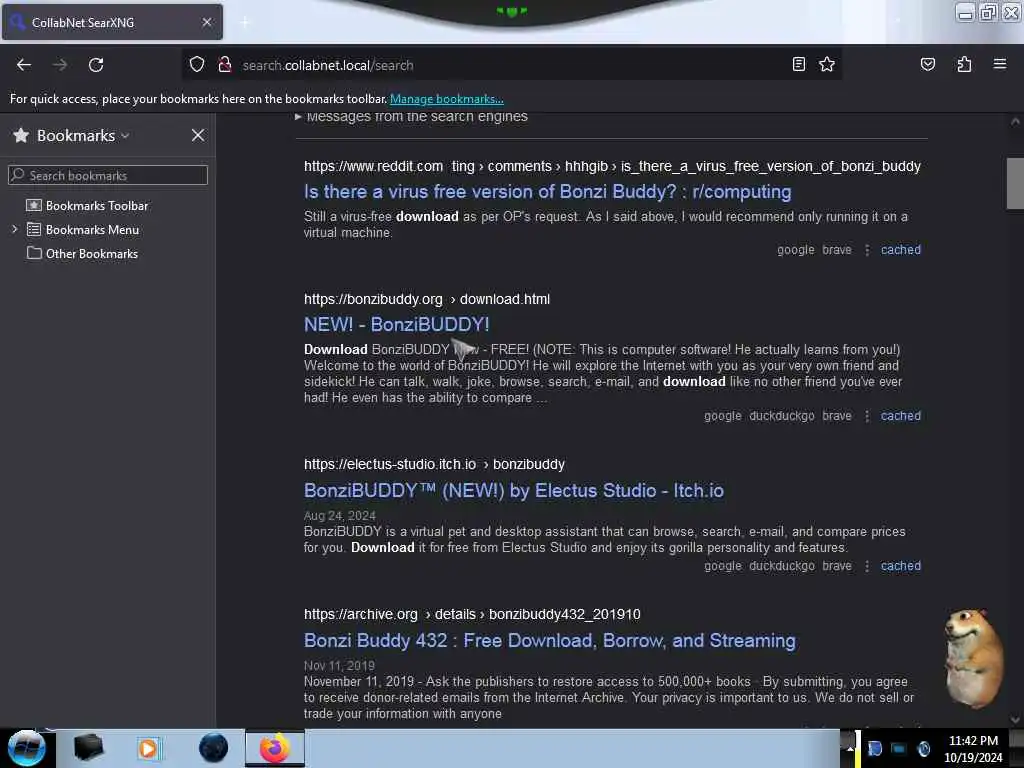Click the blue action flag tray icon
Image resolution: width=1024 pixels, height=768 pixels.
coord(874,748)
